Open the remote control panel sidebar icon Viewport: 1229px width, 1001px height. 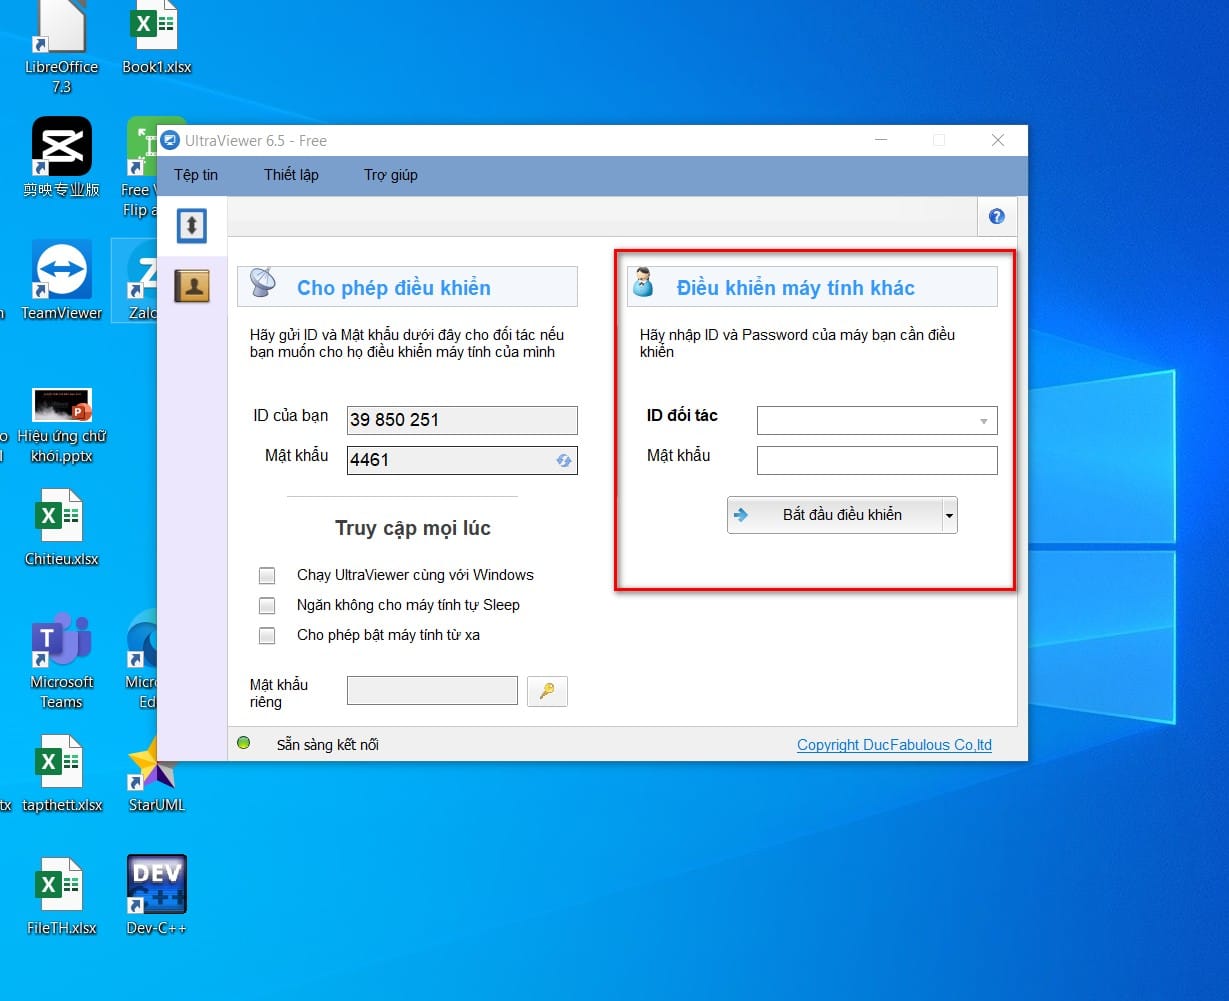(191, 225)
